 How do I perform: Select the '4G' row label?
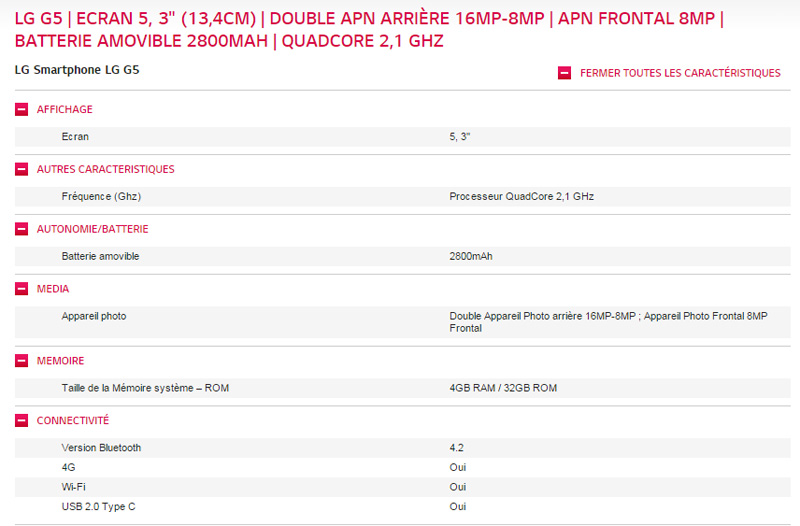[x=68, y=467]
